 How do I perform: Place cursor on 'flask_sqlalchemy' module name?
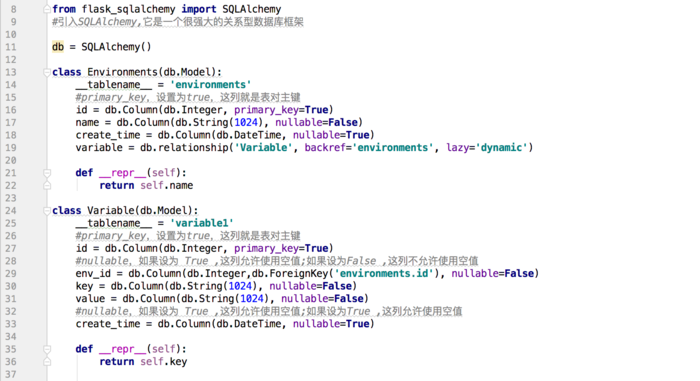(x=129, y=9)
